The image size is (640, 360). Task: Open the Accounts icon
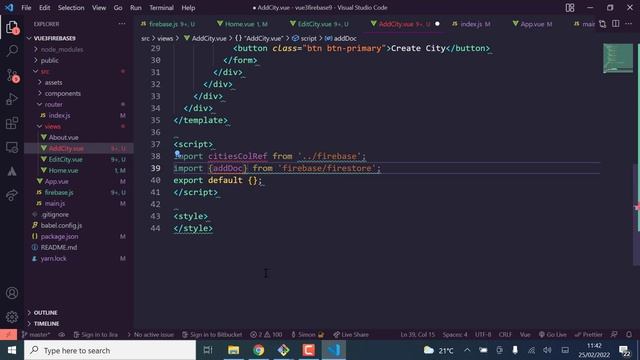click(x=12, y=293)
